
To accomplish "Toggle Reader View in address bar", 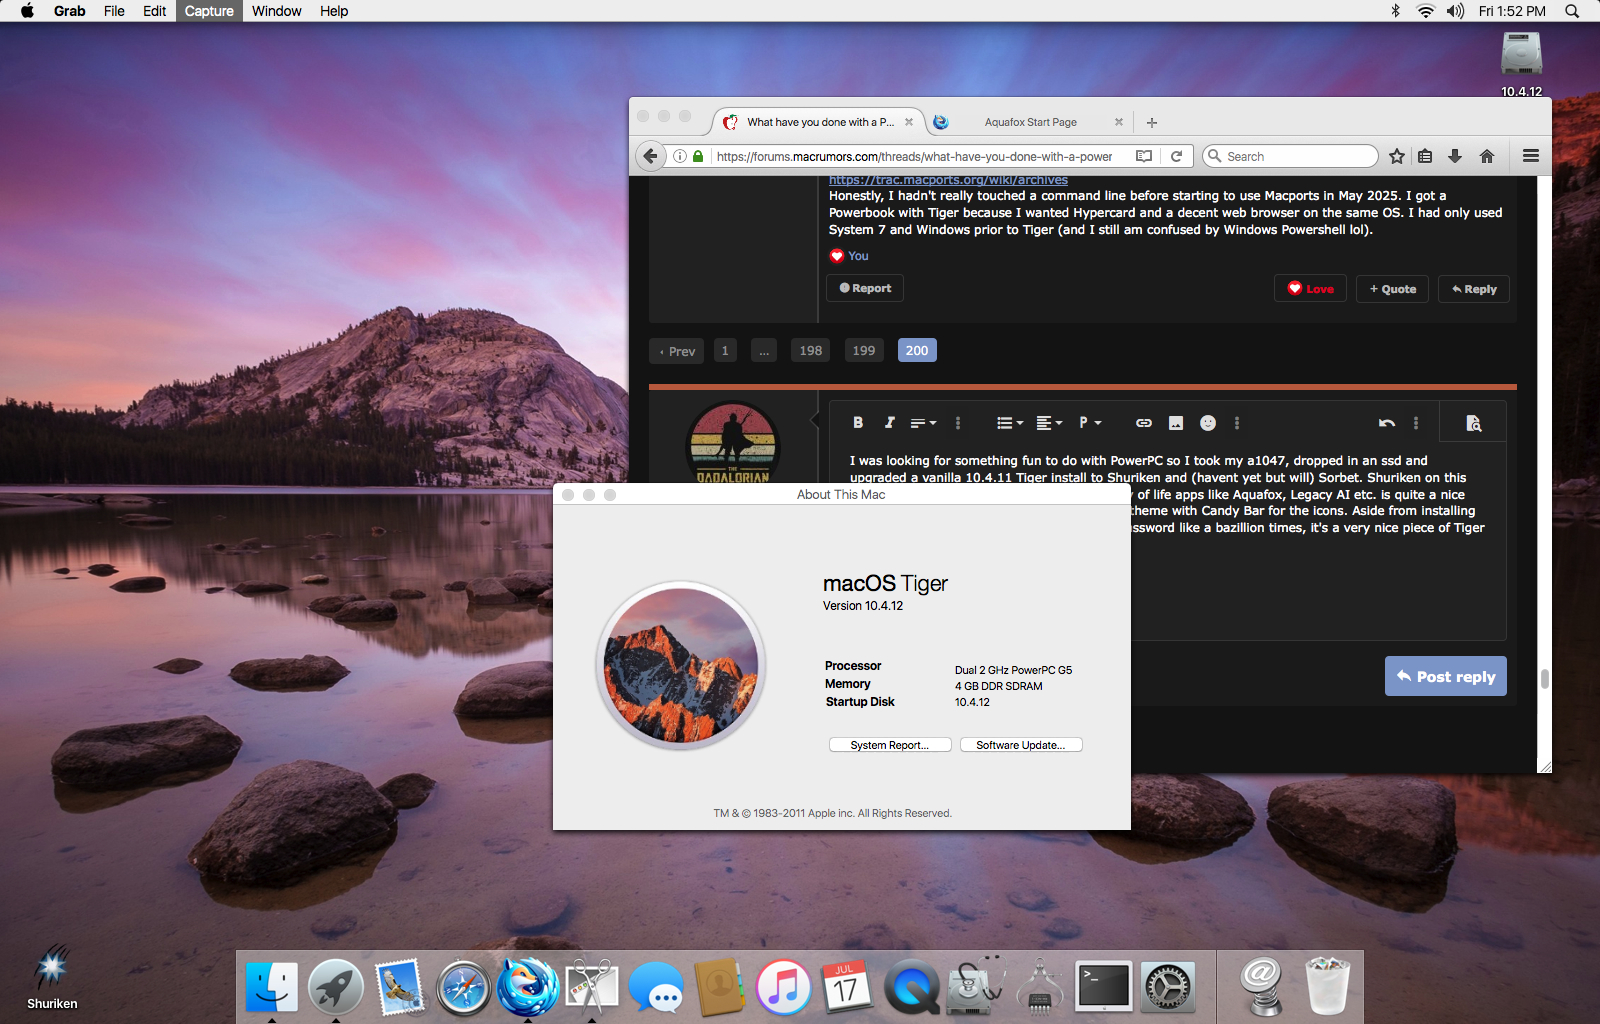I will coord(1144,156).
